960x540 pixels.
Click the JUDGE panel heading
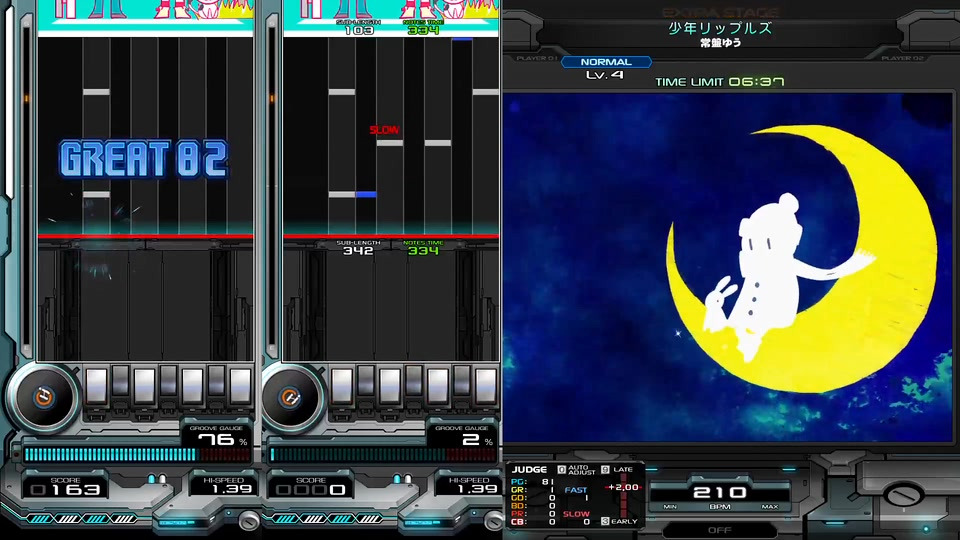pos(529,470)
